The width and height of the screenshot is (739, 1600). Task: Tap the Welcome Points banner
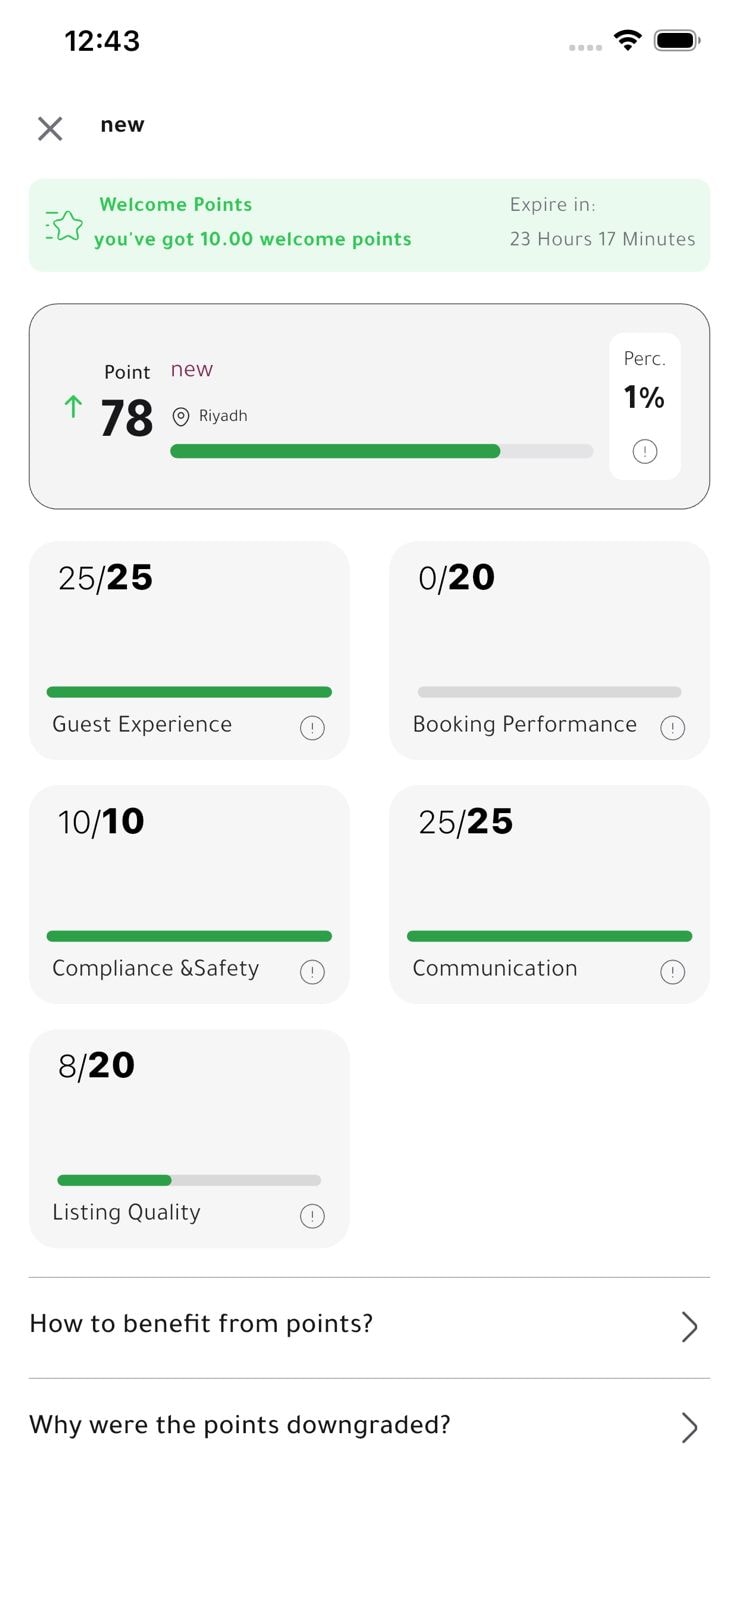[x=369, y=225]
